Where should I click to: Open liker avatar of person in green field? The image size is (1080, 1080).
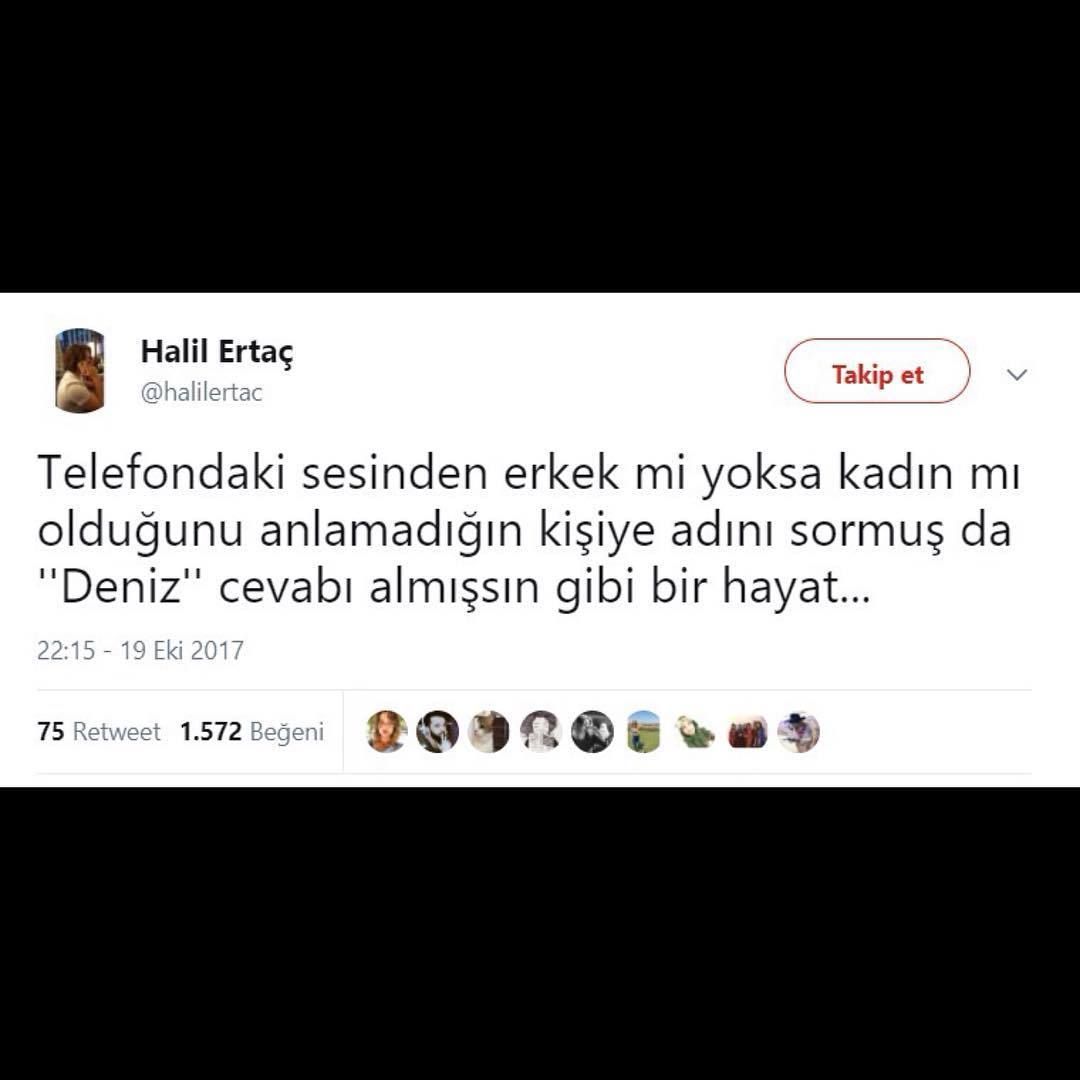(644, 731)
